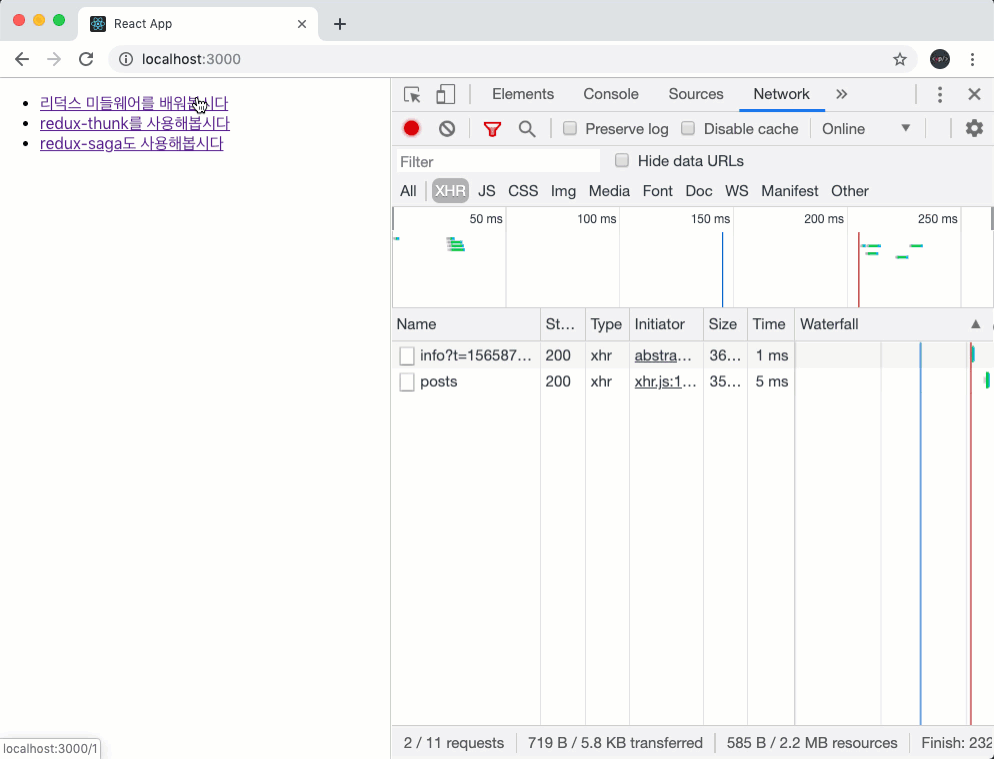Filter requests by CSS

tap(523, 191)
